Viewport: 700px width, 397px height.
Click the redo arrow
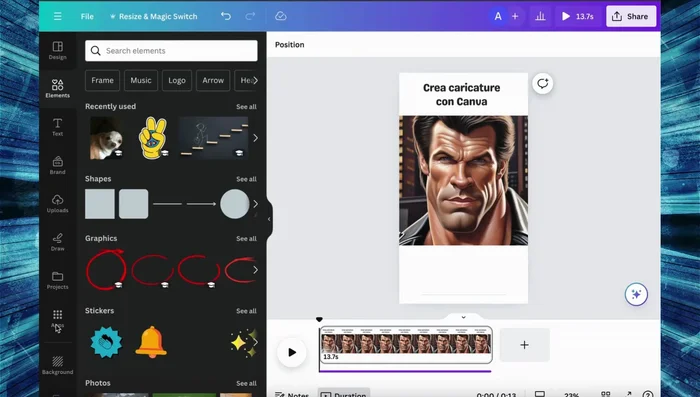click(x=250, y=17)
